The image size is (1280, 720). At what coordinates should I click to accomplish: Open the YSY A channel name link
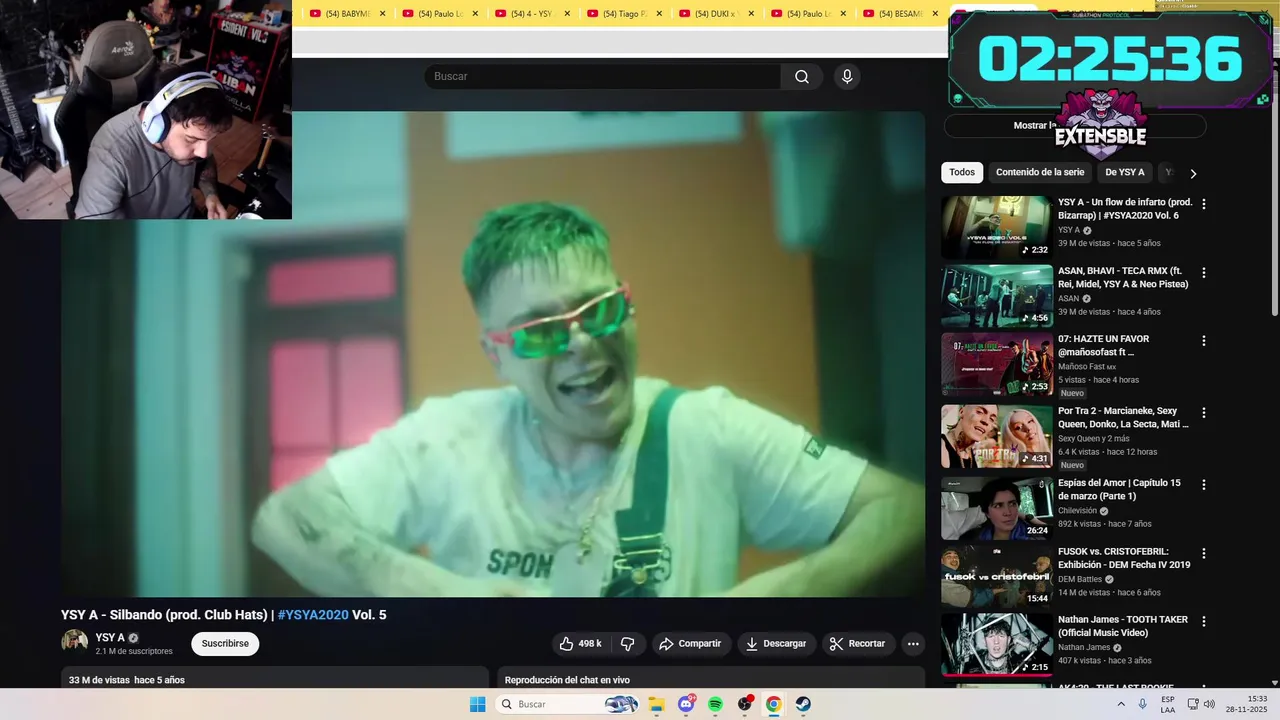pos(110,638)
